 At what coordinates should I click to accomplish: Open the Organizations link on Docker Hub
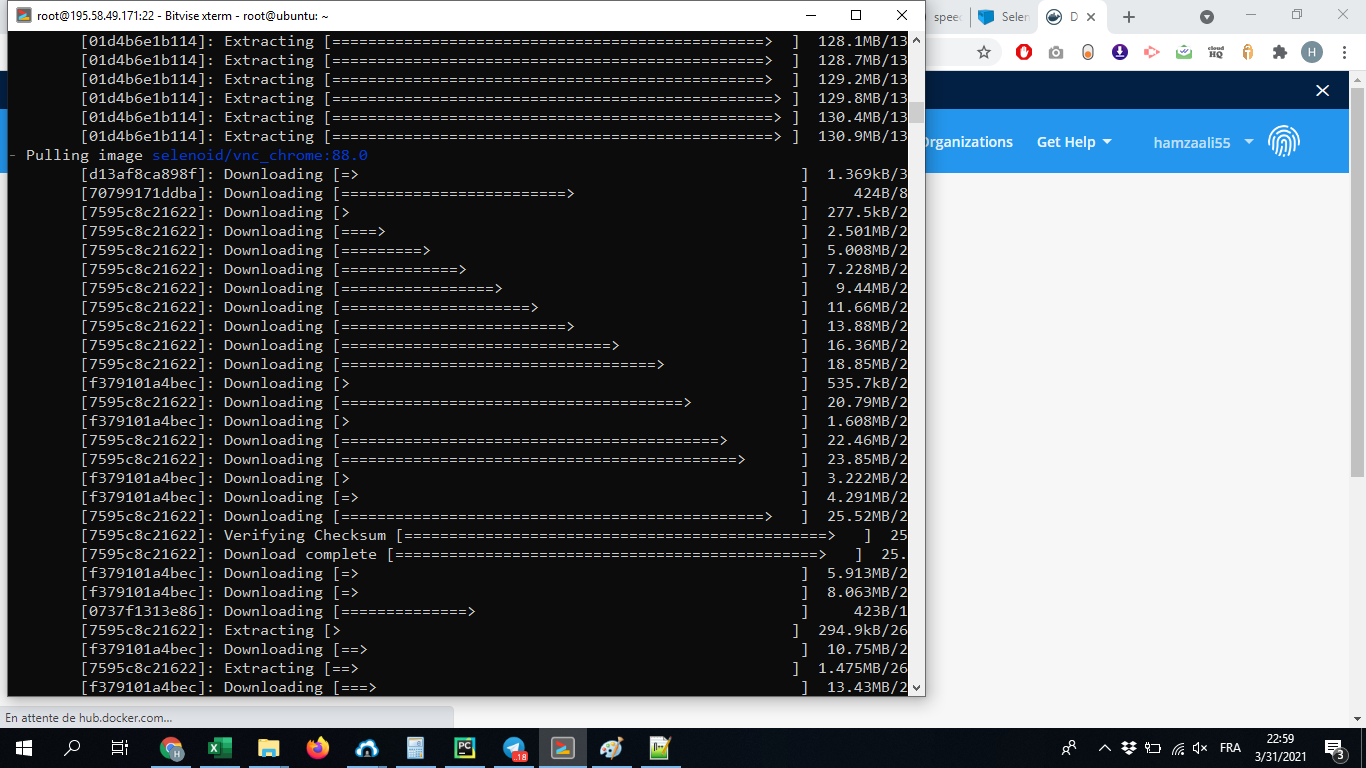968,142
